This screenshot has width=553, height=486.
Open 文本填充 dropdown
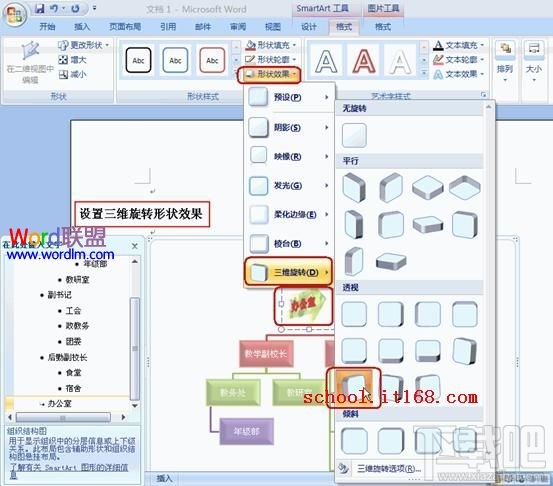tap(458, 45)
